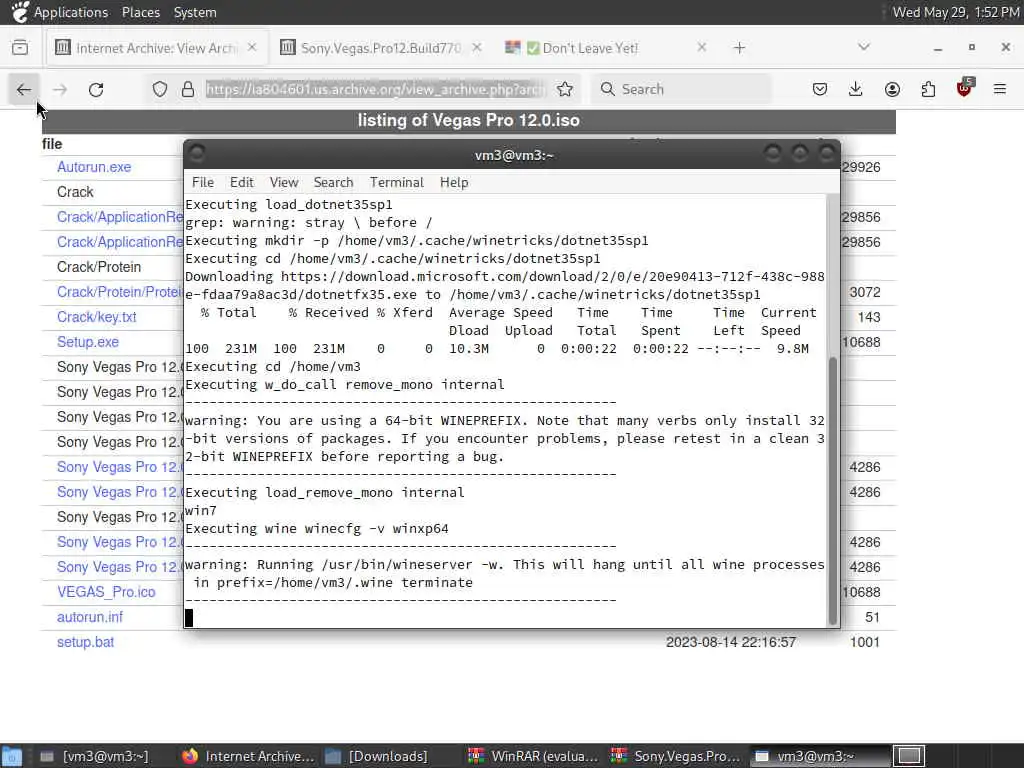Open terminal Search menu

pyautogui.click(x=333, y=183)
